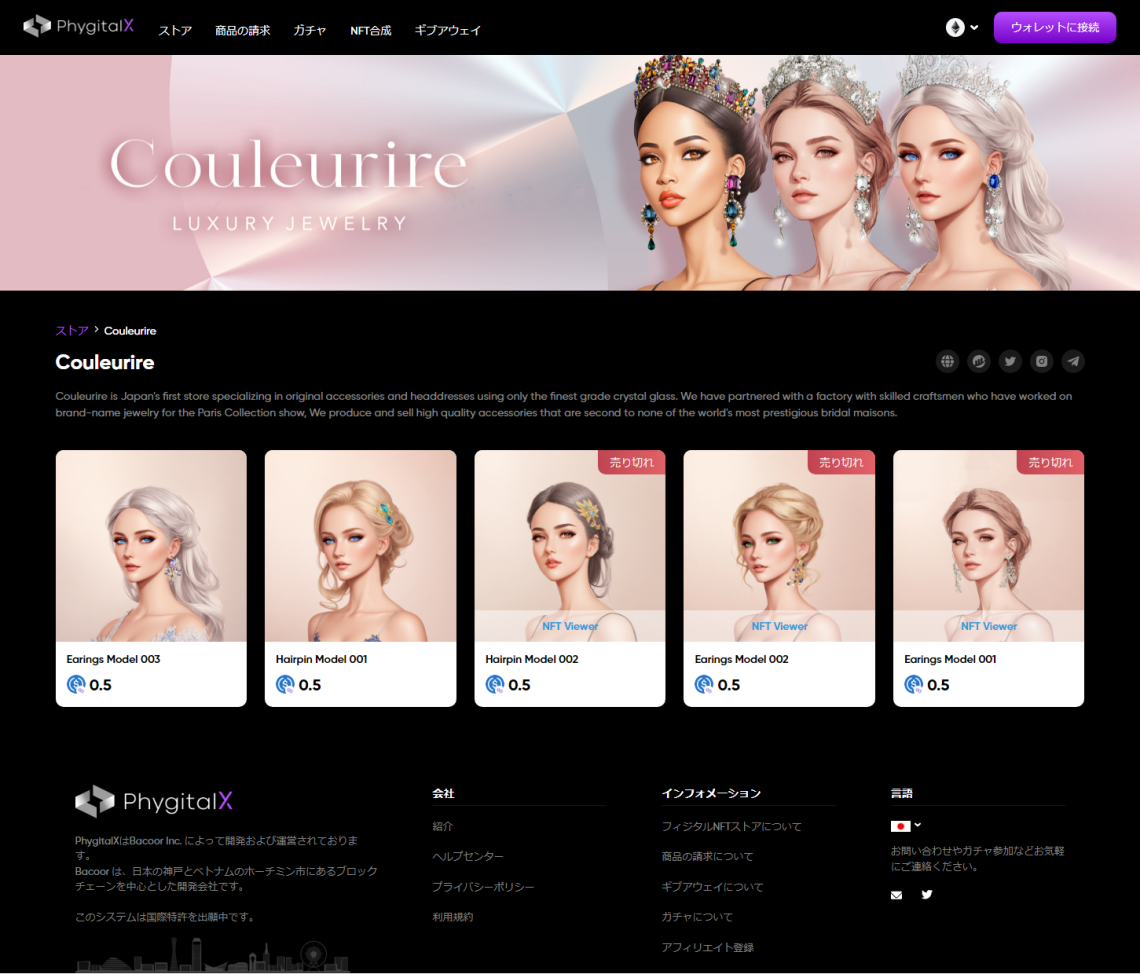Image resolution: width=1140 pixels, height=974 pixels.
Task: Open the 紹介 footer link
Action: (x=443, y=826)
